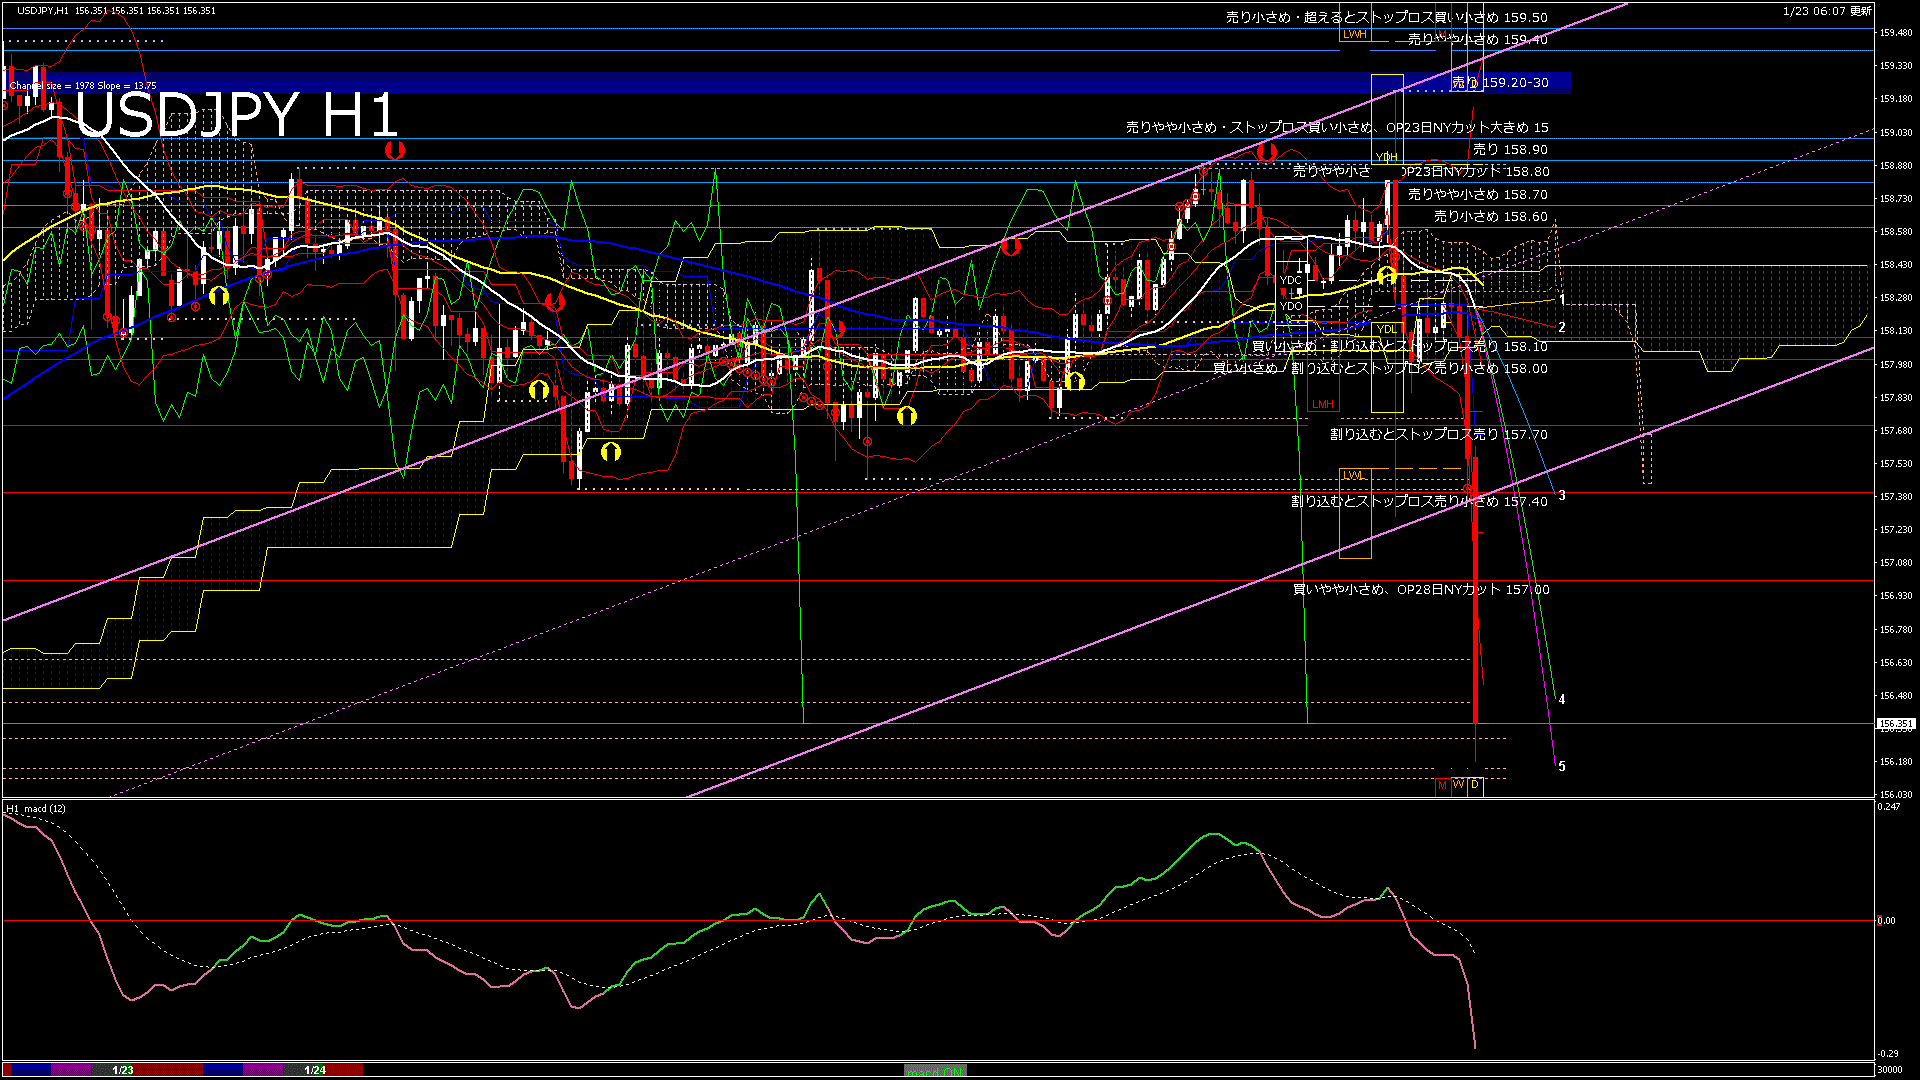Click the LMH monthly high label
The image size is (1920, 1080).
(1323, 404)
